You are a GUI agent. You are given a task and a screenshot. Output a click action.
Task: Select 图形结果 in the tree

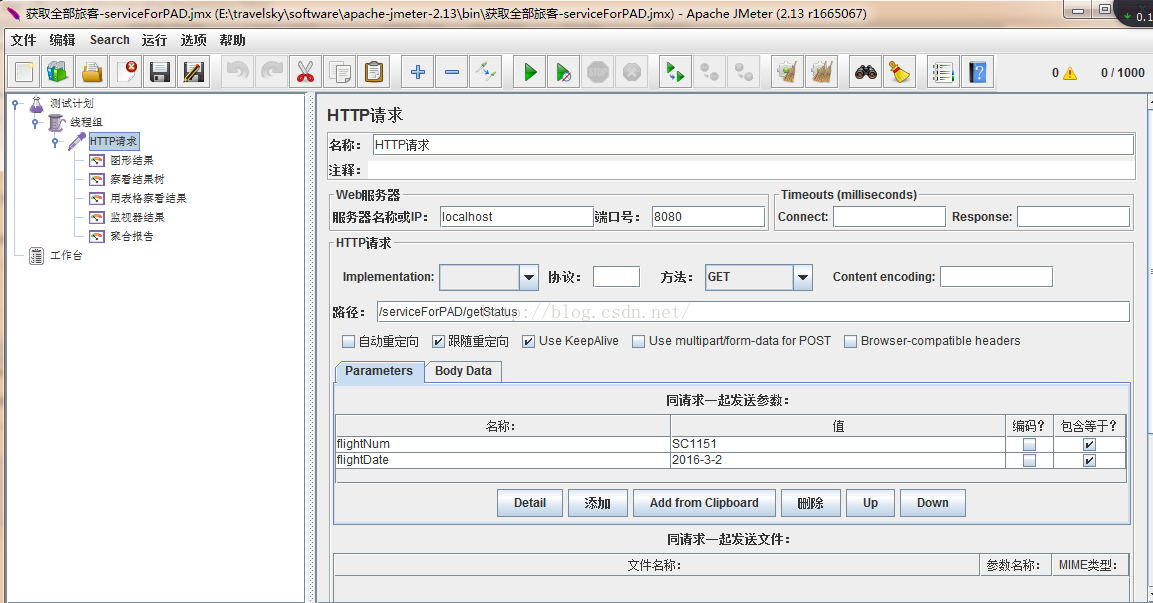[132, 160]
